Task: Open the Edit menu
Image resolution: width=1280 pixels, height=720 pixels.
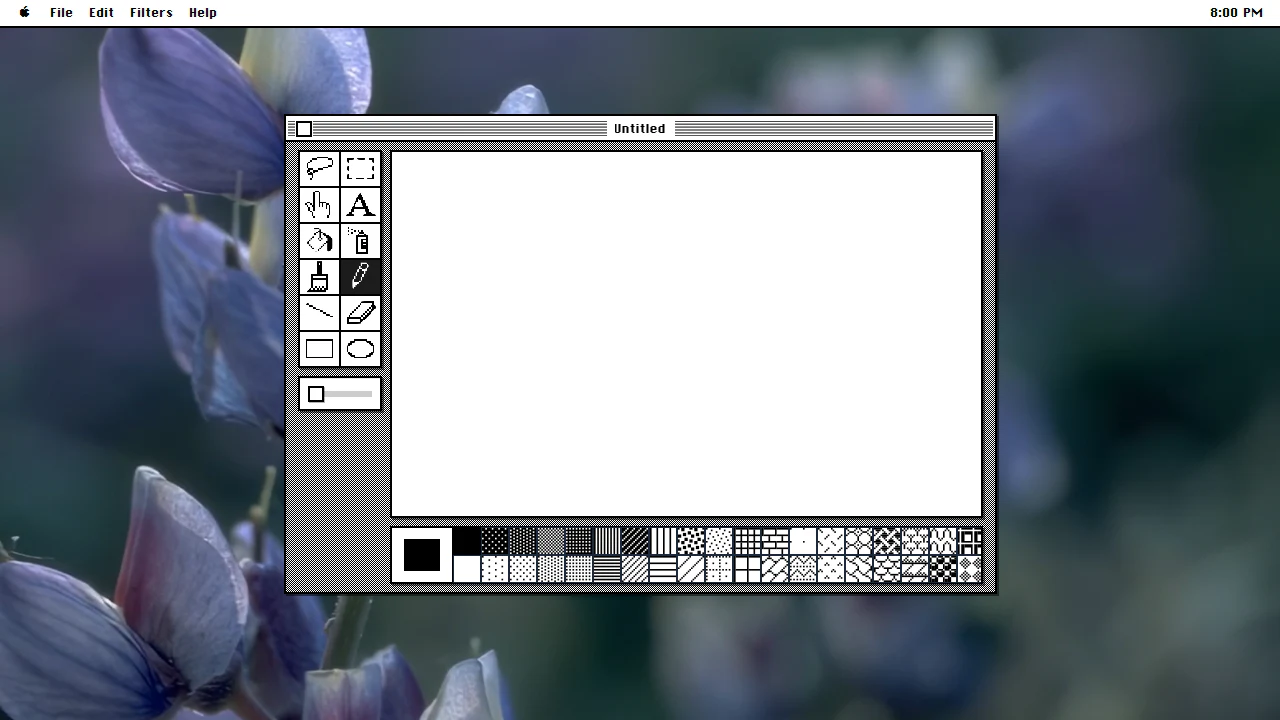Action: 101,13
